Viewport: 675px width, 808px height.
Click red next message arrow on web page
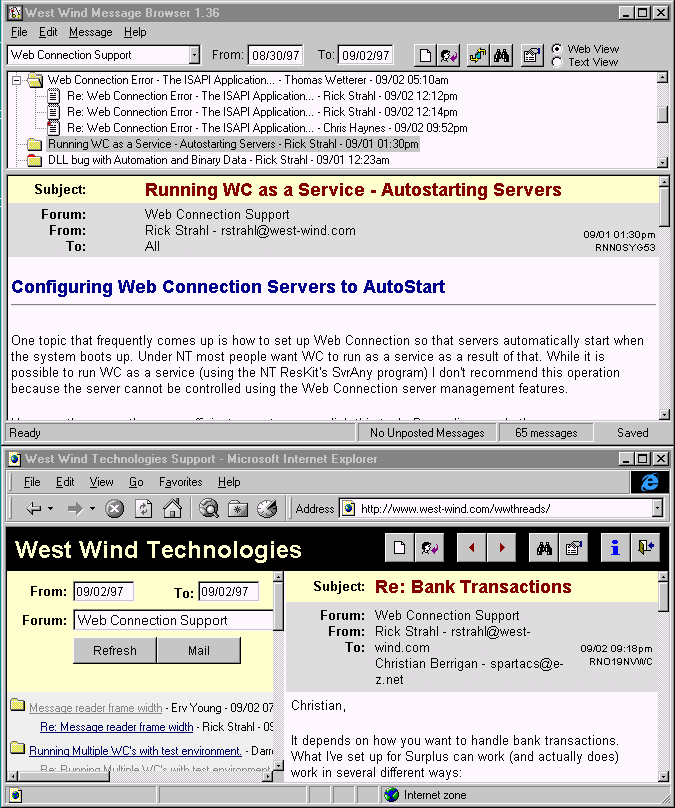[x=501, y=548]
